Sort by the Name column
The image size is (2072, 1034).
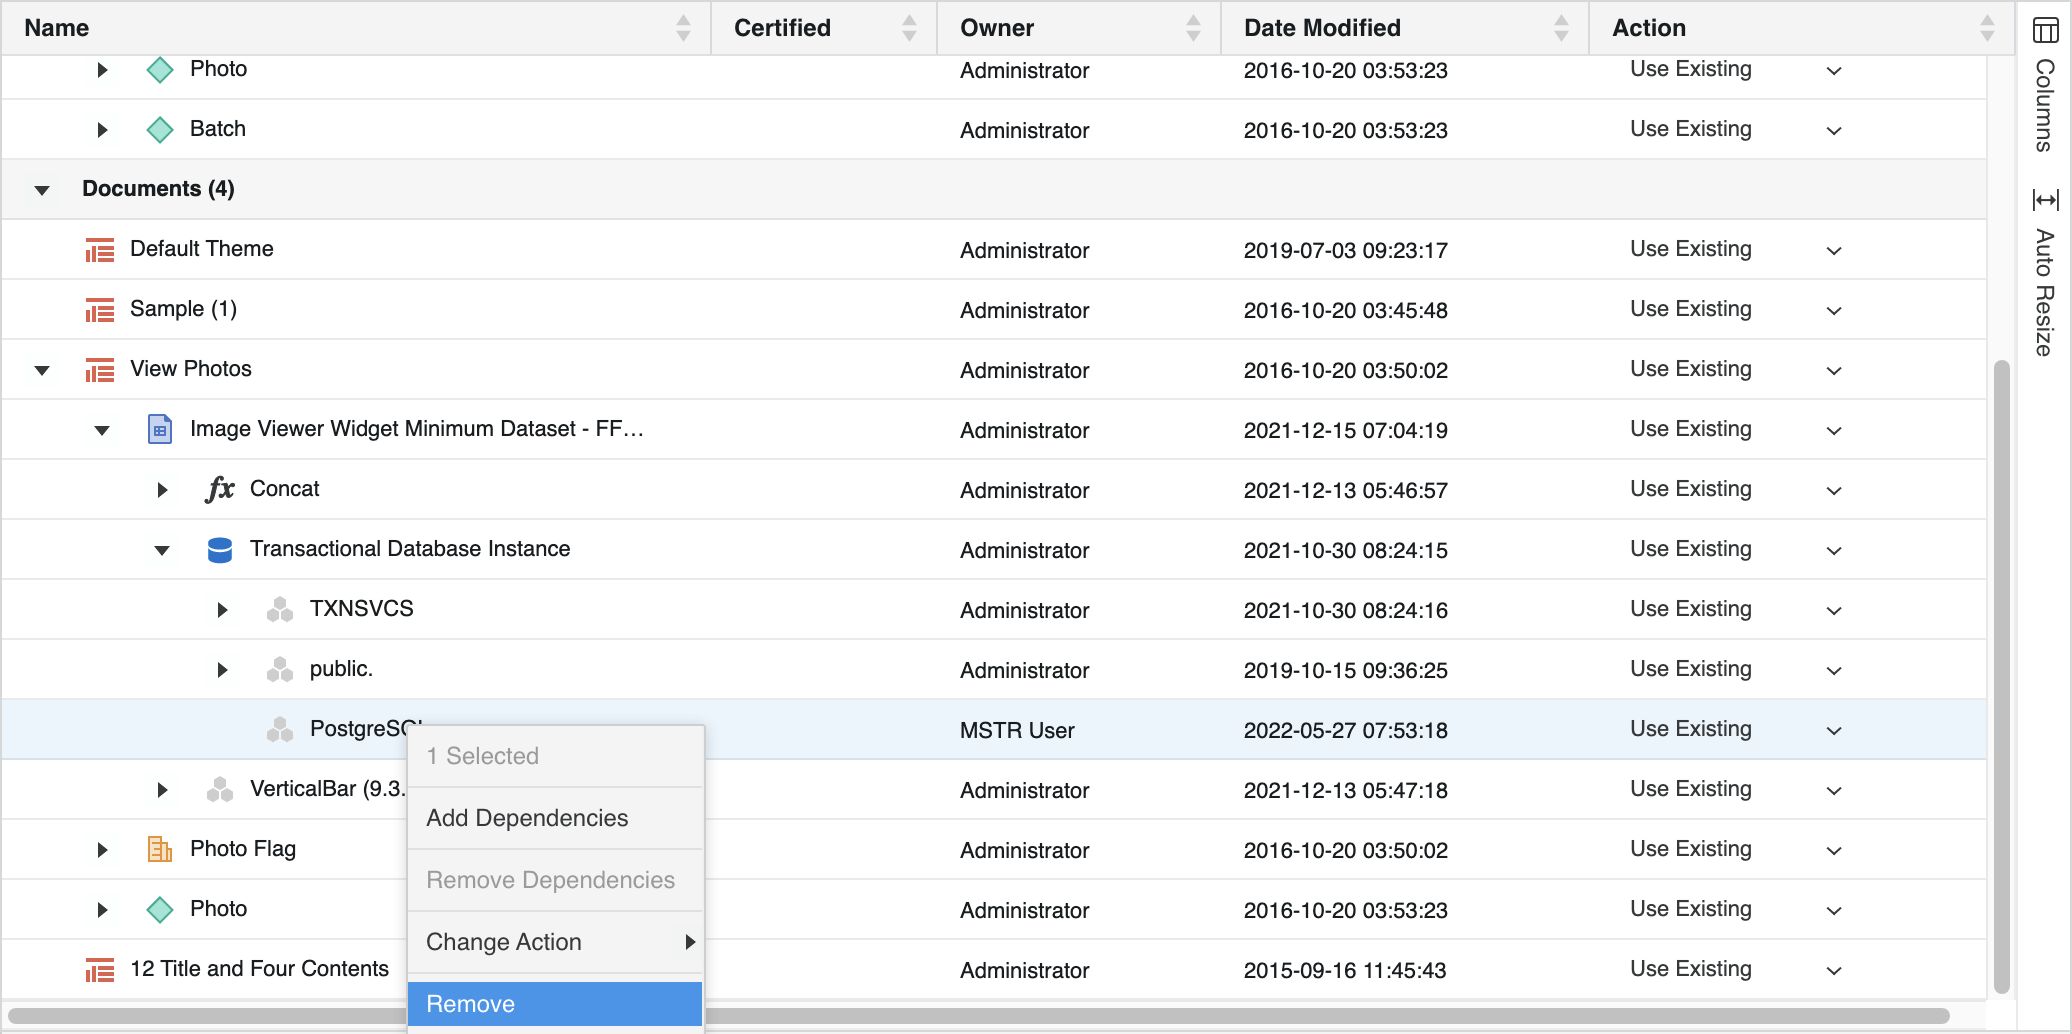(x=57, y=28)
